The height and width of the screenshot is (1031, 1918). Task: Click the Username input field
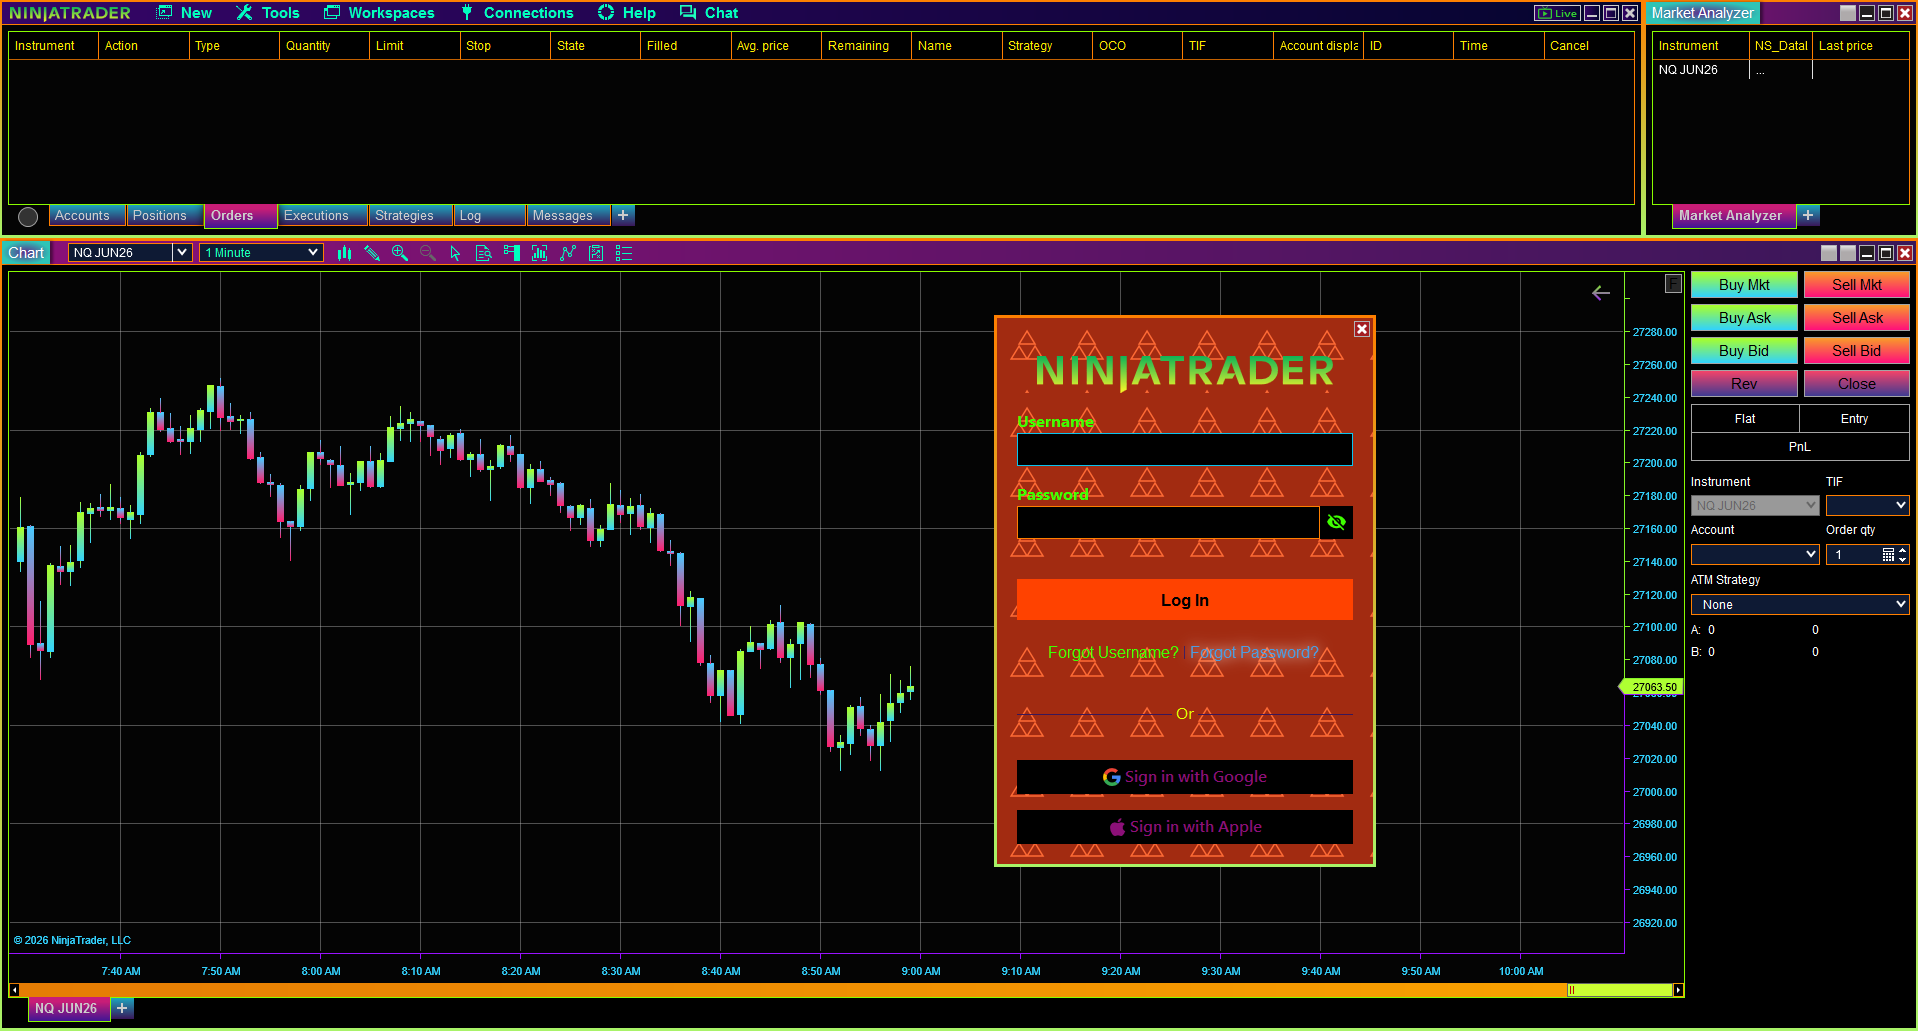point(1185,450)
